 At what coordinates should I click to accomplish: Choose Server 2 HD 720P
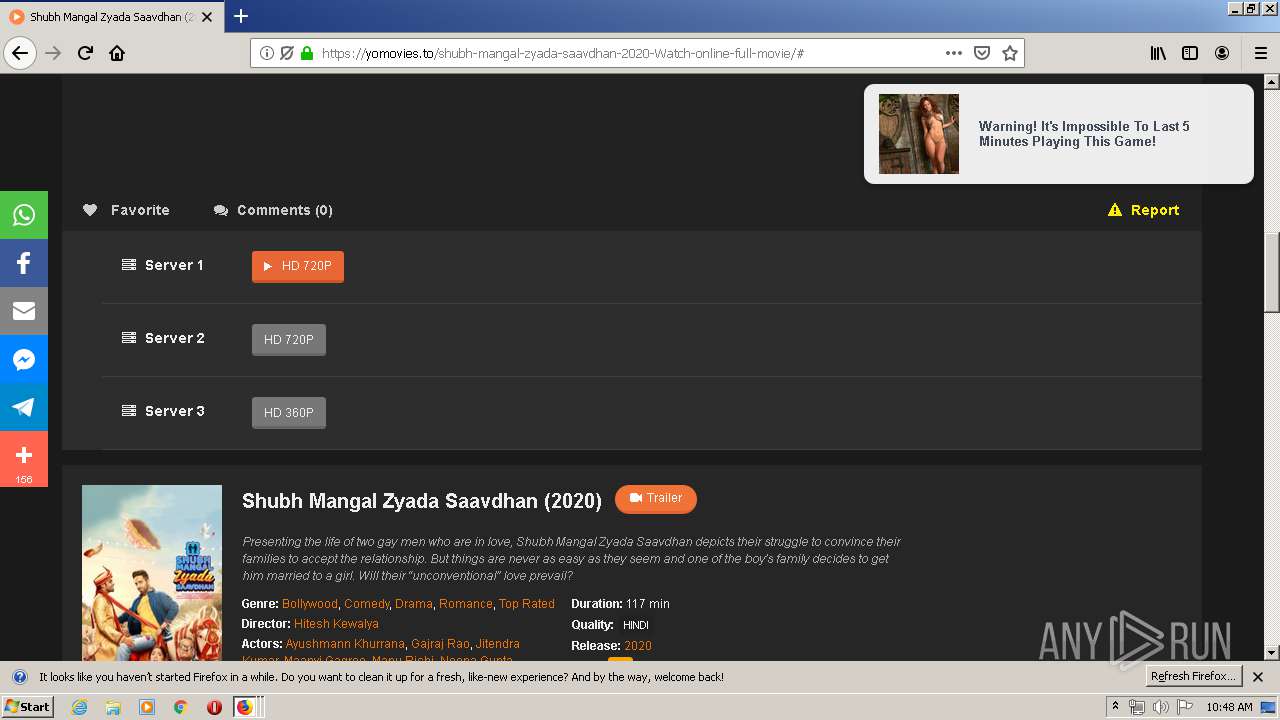289,340
